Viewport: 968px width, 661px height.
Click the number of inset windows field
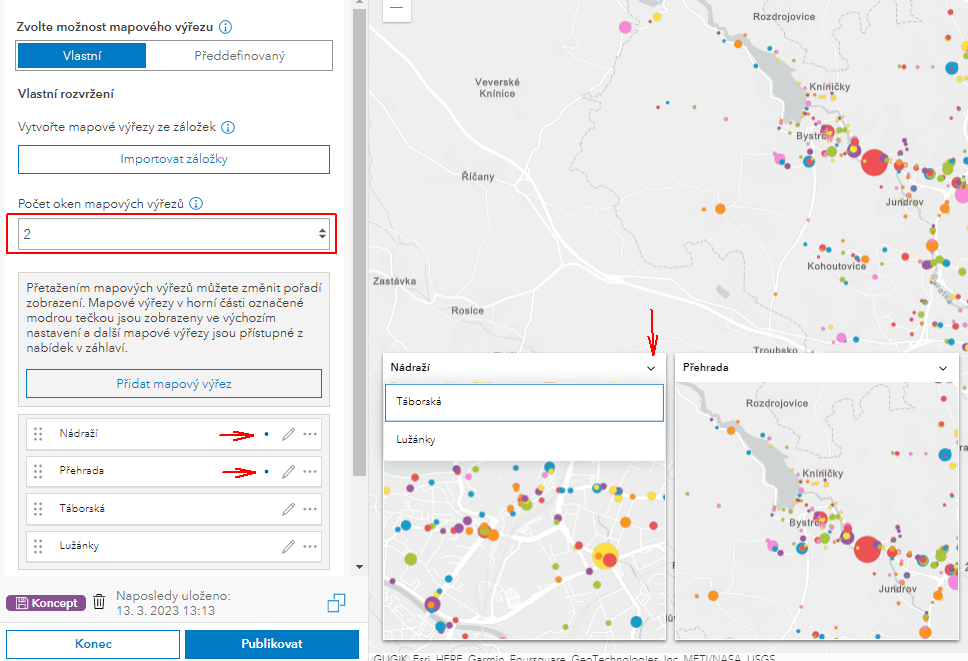pyautogui.click(x=165, y=234)
